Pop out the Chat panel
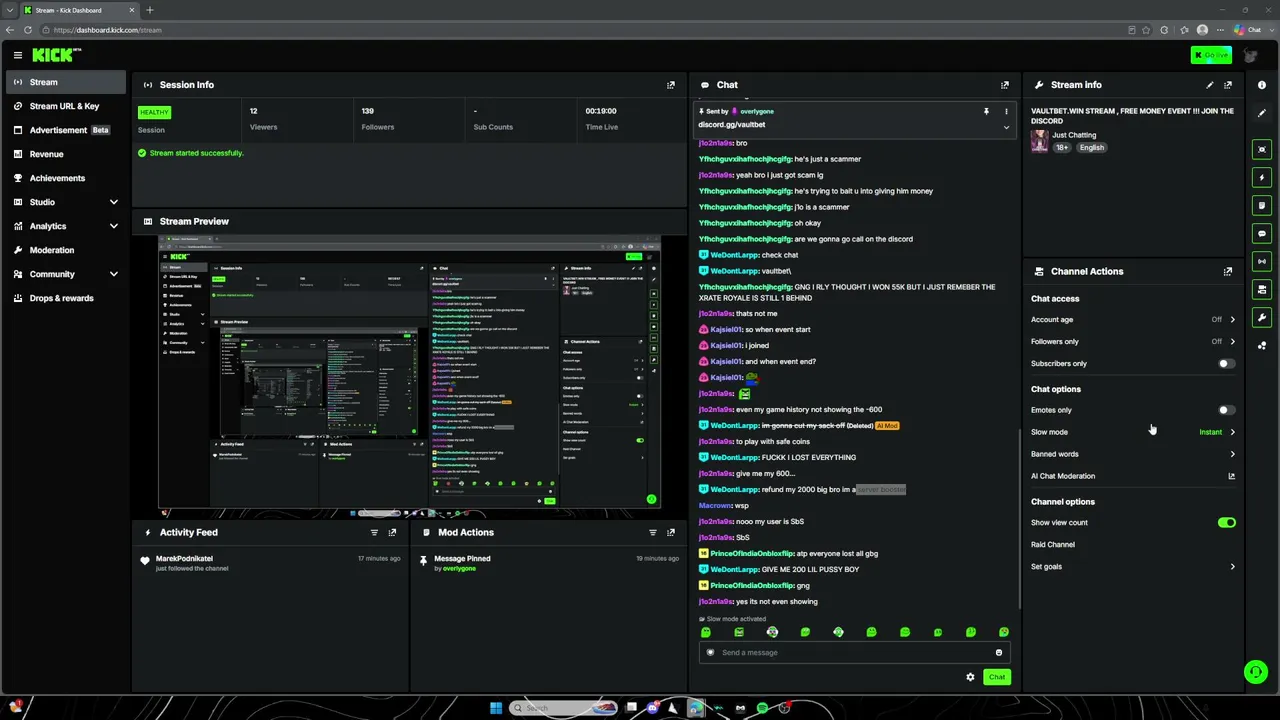The width and height of the screenshot is (1280, 720). point(1005,85)
